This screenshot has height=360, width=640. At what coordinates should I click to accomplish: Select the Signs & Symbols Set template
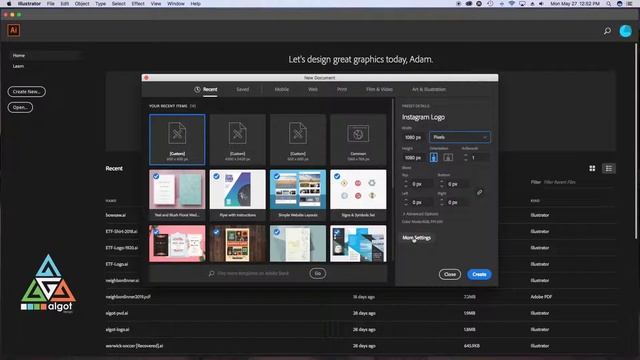pyautogui.click(x=358, y=195)
